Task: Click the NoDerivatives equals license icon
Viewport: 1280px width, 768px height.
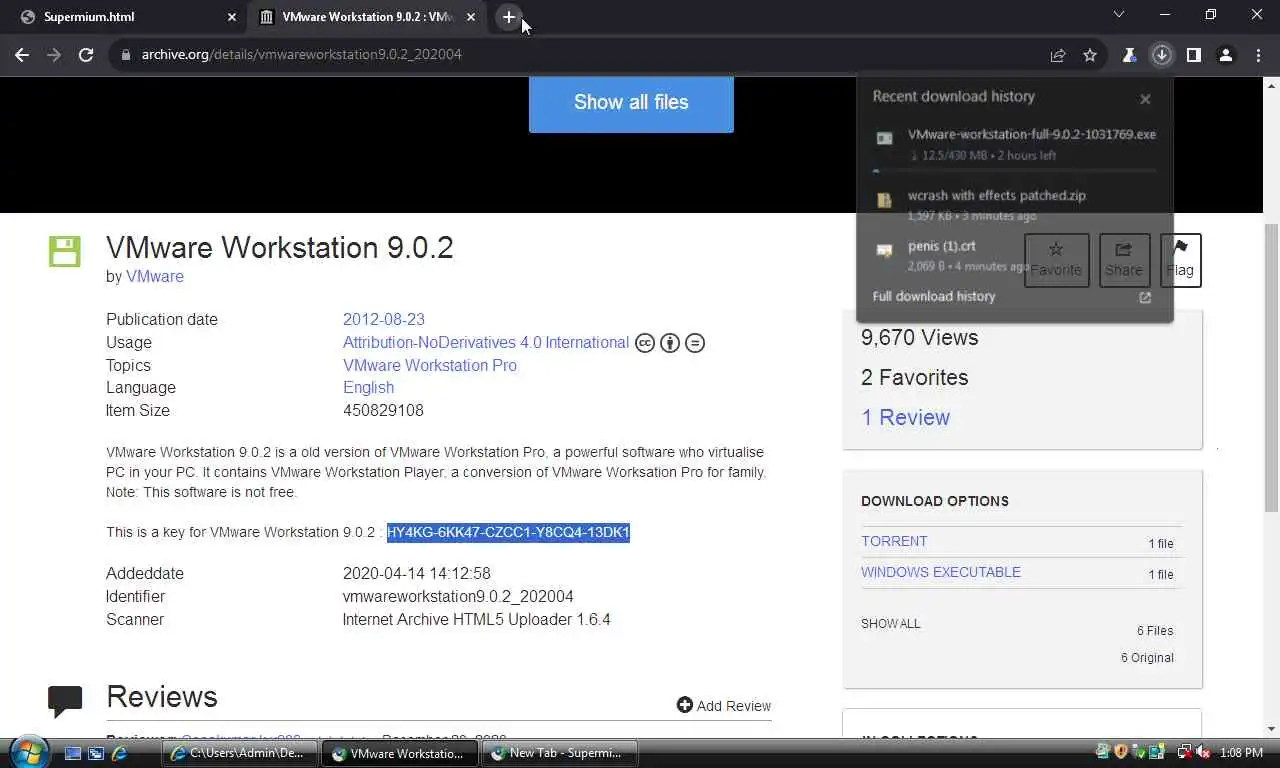Action: click(695, 343)
